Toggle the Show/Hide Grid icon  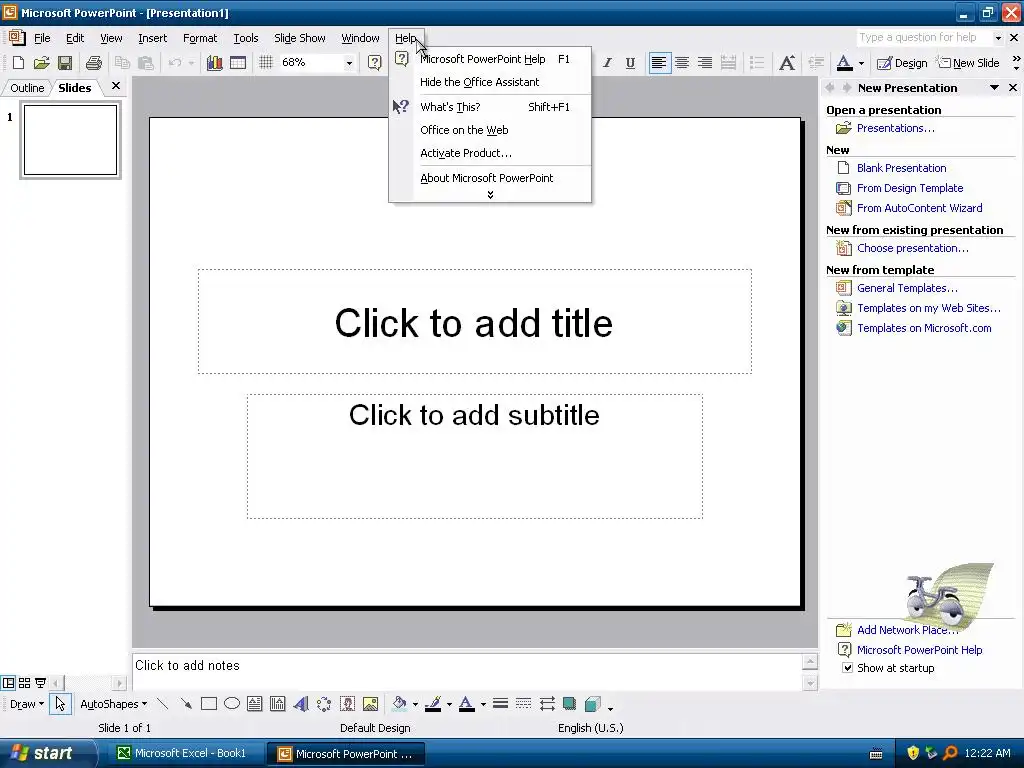click(266, 63)
